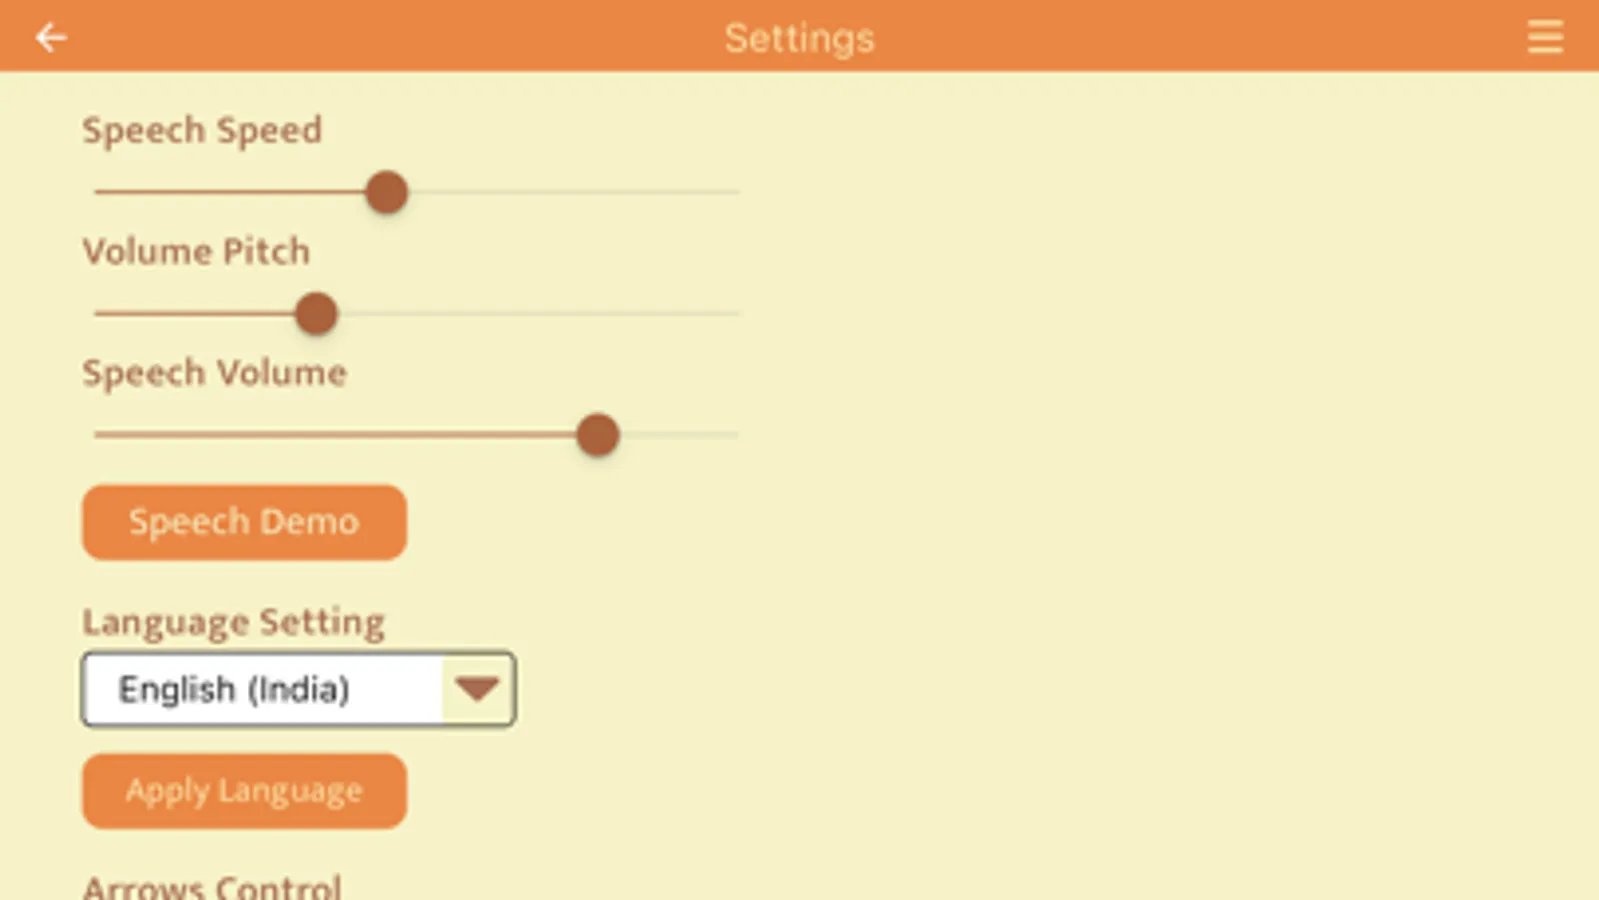1599x900 pixels.
Task: Click unfilled part of Speech Speed track
Action: pos(570,192)
